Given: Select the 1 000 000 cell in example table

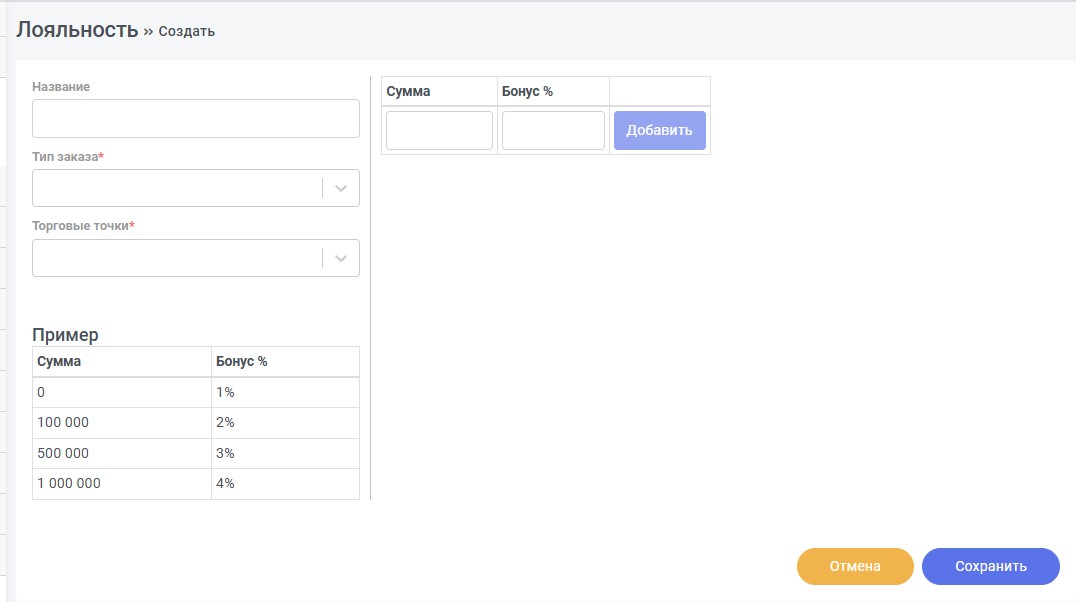Looking at the screenshot, I should (x=121, y=483).
